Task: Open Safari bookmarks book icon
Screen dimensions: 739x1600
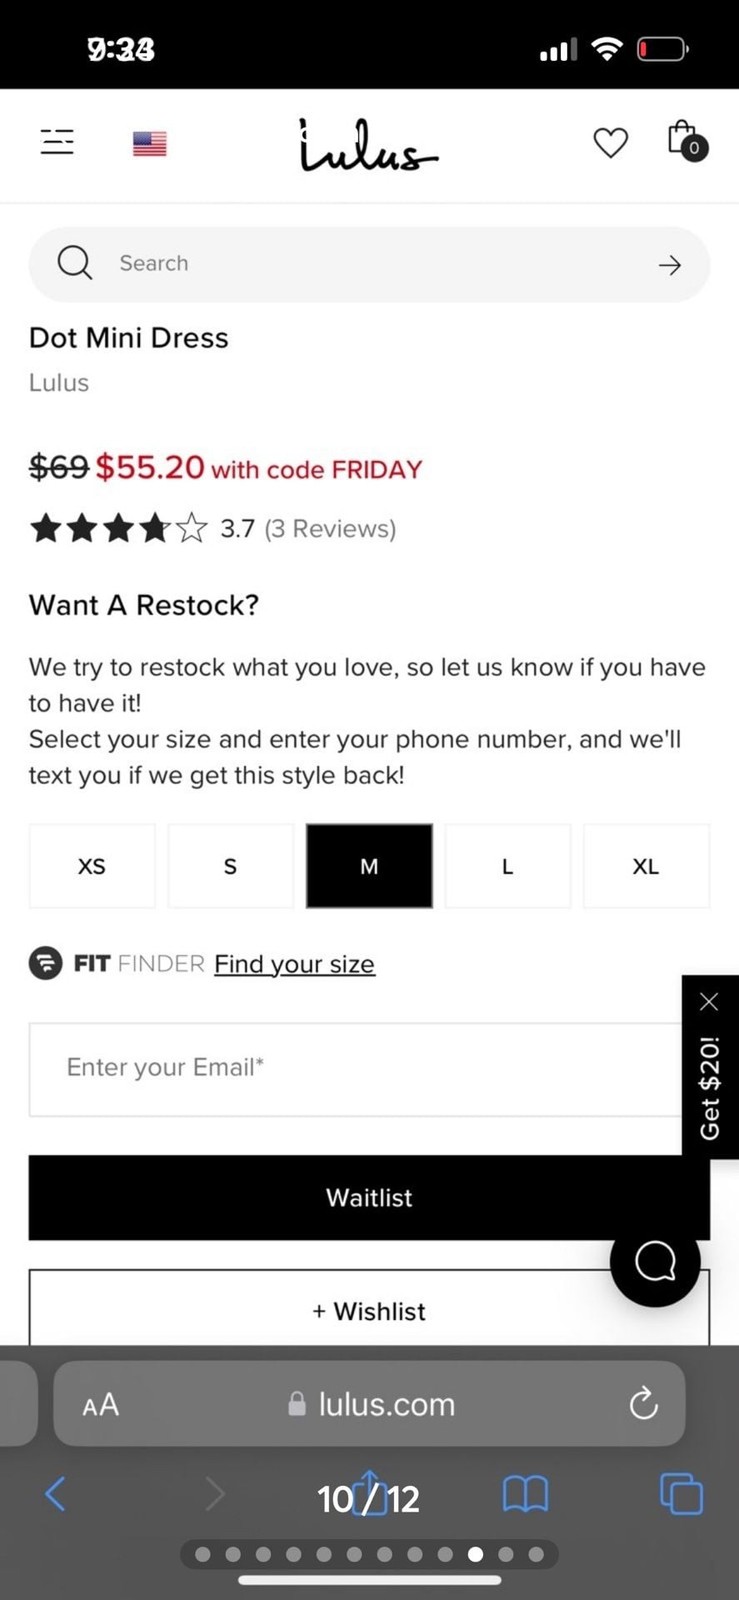Action: pos(525,1495)
